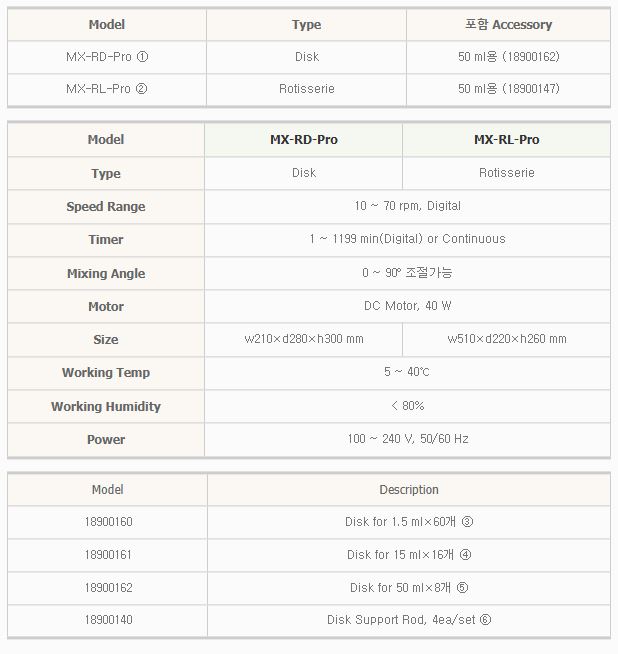Click the MX-RD-Pro model cell in top table
Screen dimensions: 618x654
(x=106, y=57)
